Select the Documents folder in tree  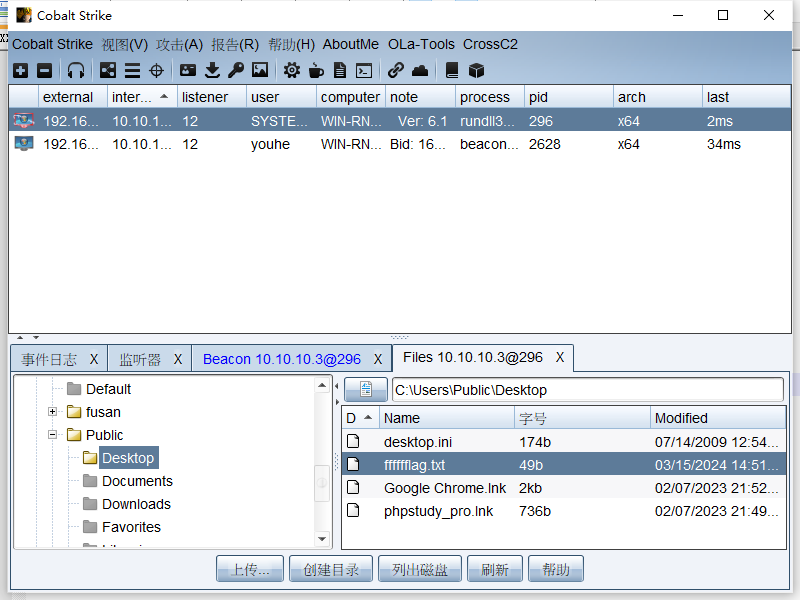click(x=137, y=481)
